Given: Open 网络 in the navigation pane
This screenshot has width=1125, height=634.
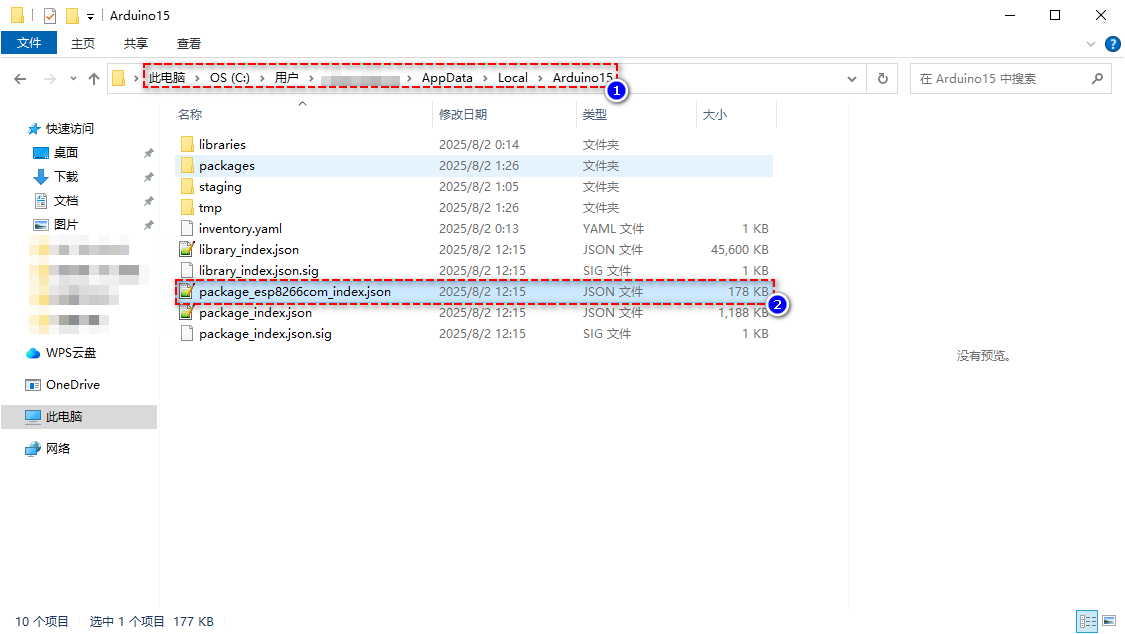Looking at the screenshot, I should (x=58, y=449).
